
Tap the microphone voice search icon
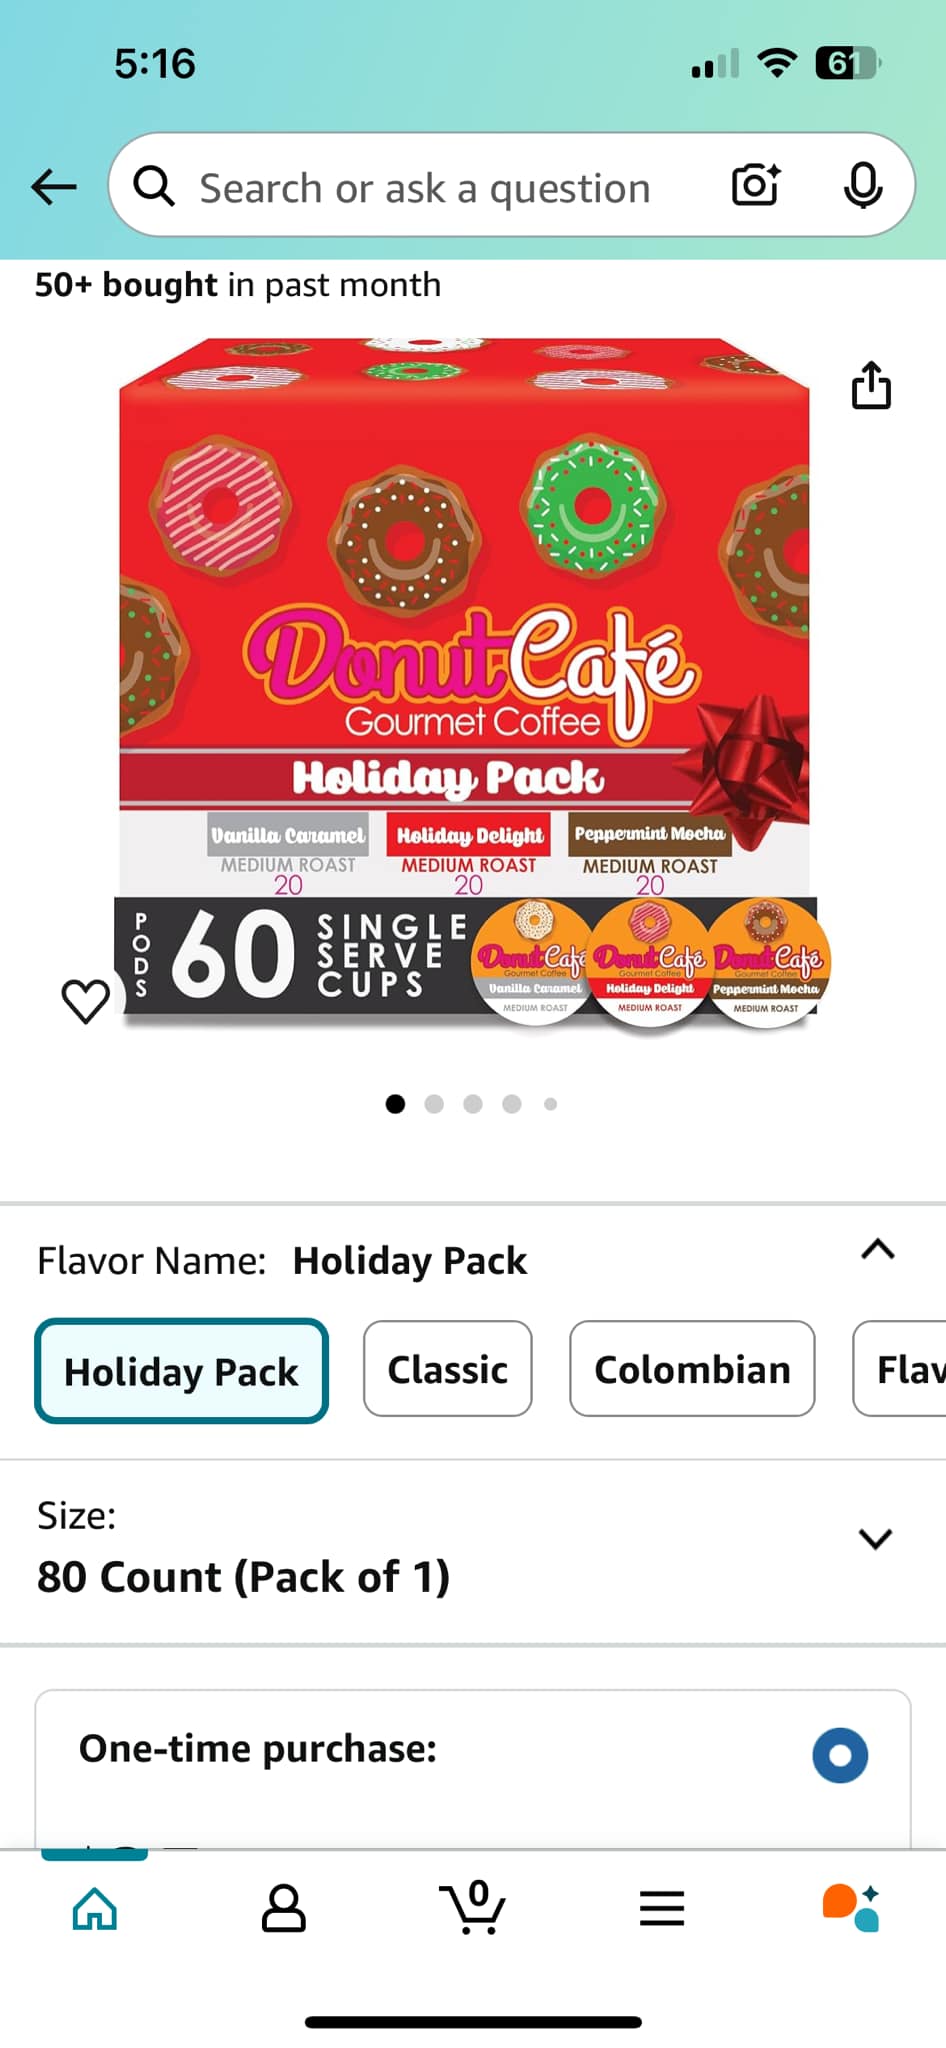862,185
